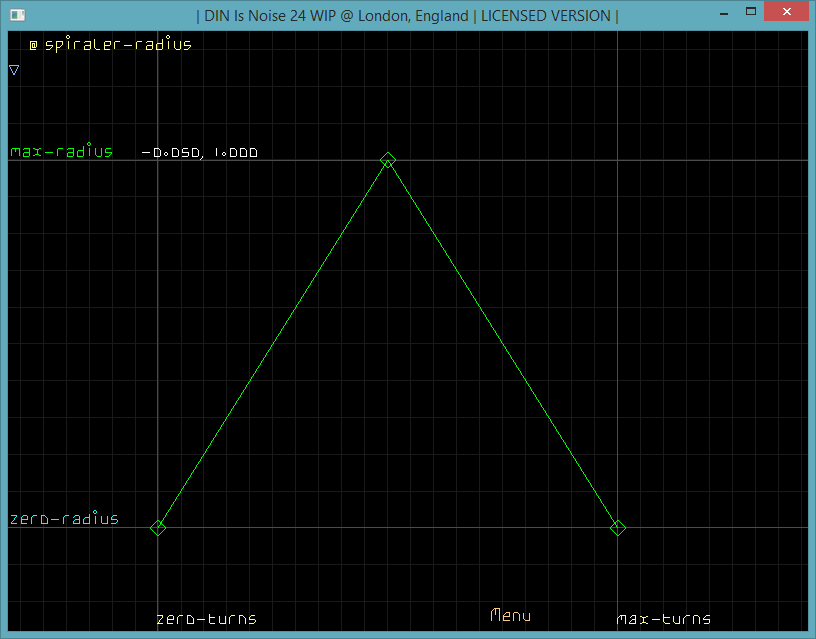The width and height of the screenshot is (816, 639).
Task: Click the max-turns label
Action: pos(663,619)
